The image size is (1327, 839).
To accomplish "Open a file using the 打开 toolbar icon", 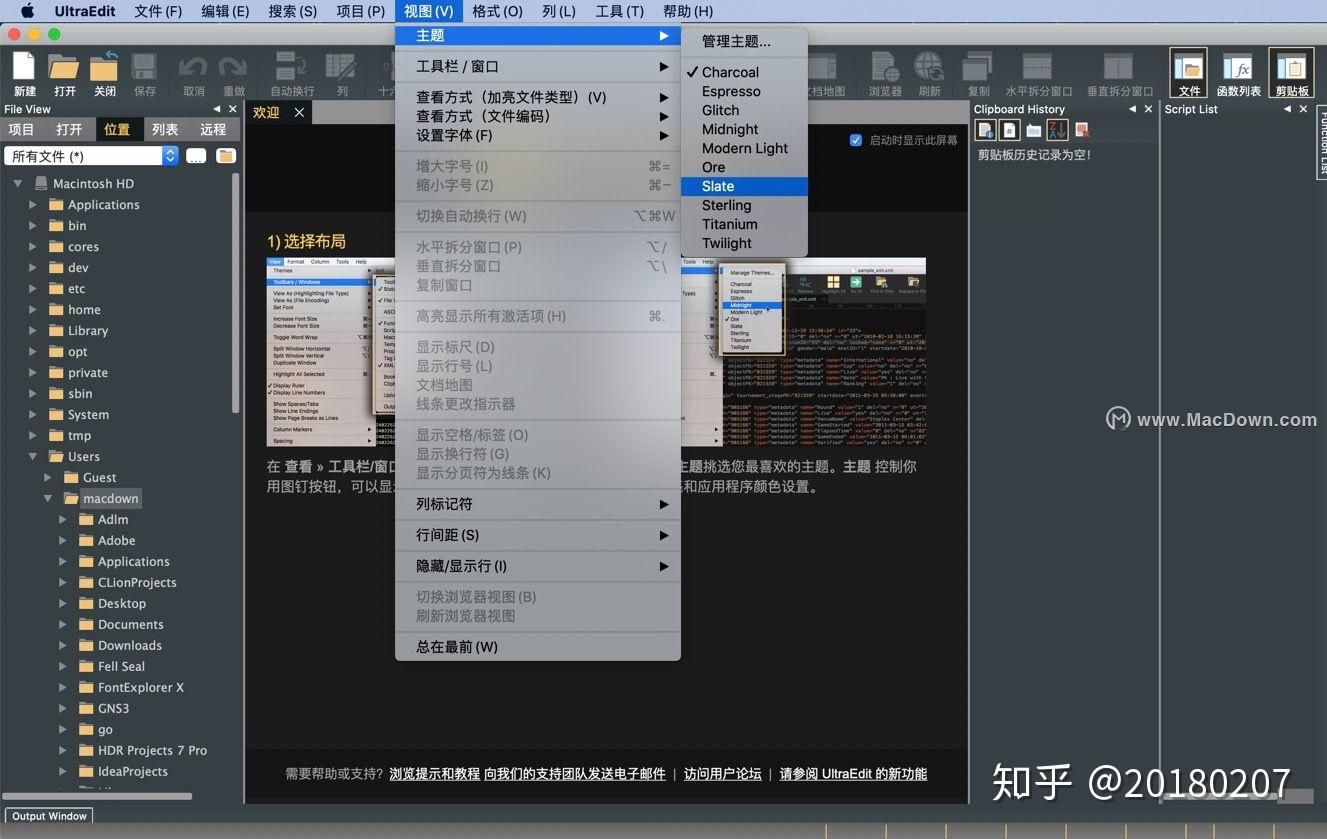I will coord(63,72).
